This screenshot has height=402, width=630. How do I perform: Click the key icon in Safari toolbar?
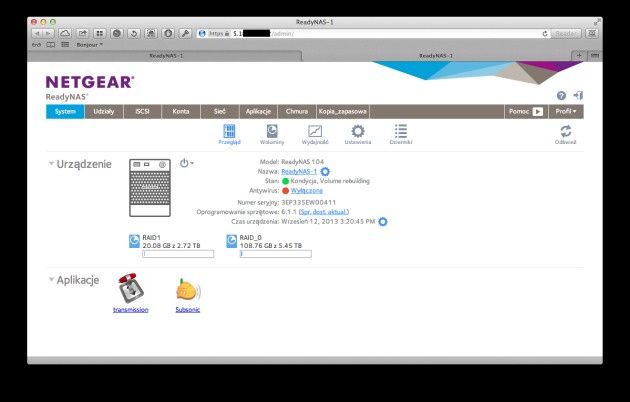pos(185,34)
